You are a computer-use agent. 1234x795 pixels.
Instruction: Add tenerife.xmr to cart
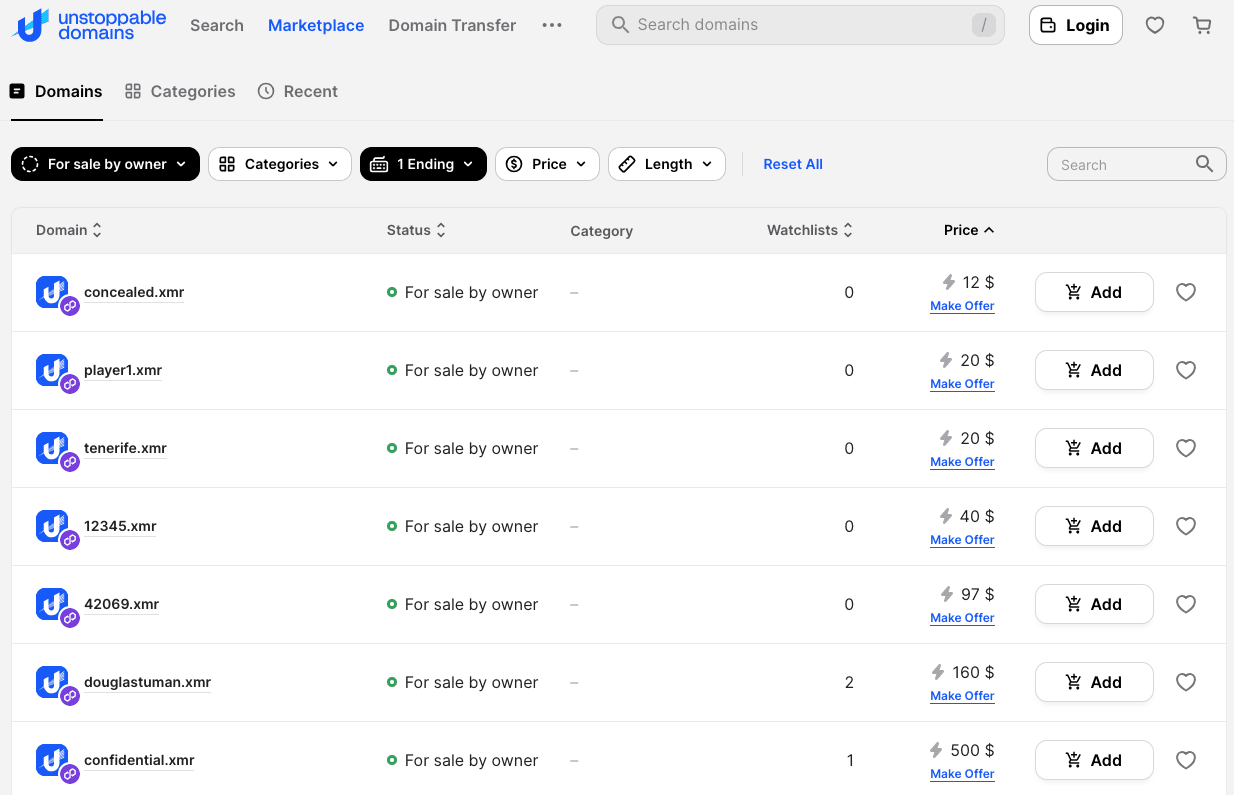(1094, 448)
